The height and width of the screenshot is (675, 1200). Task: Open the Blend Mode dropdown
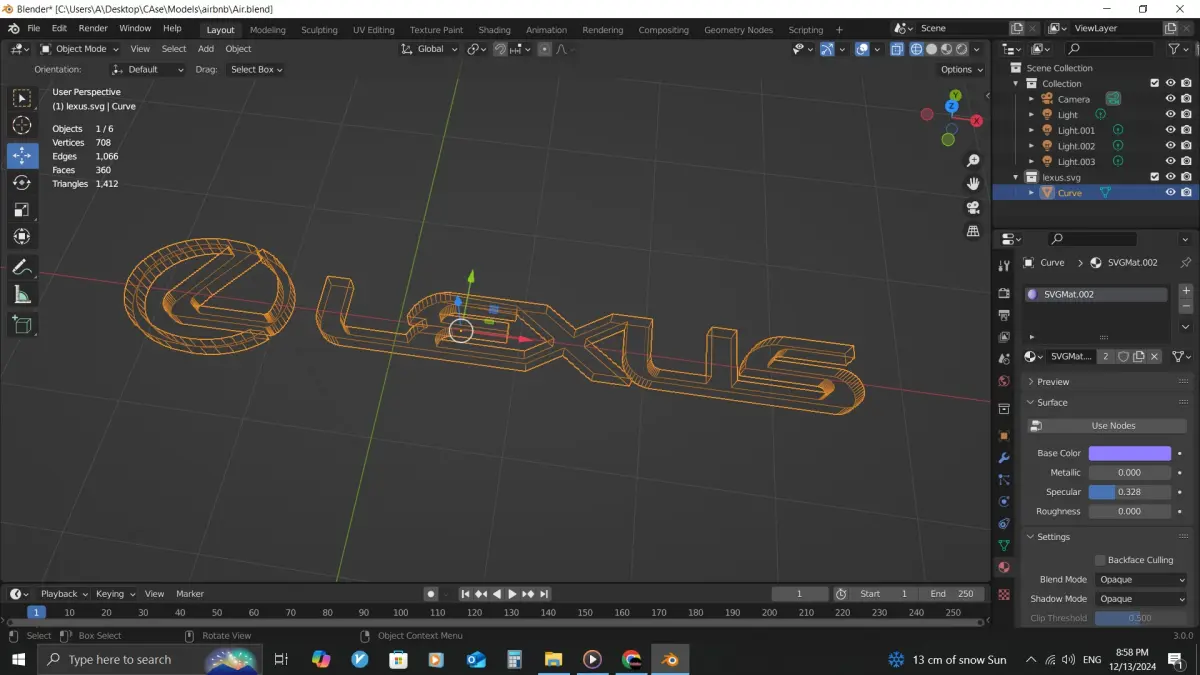point(1140,580)
